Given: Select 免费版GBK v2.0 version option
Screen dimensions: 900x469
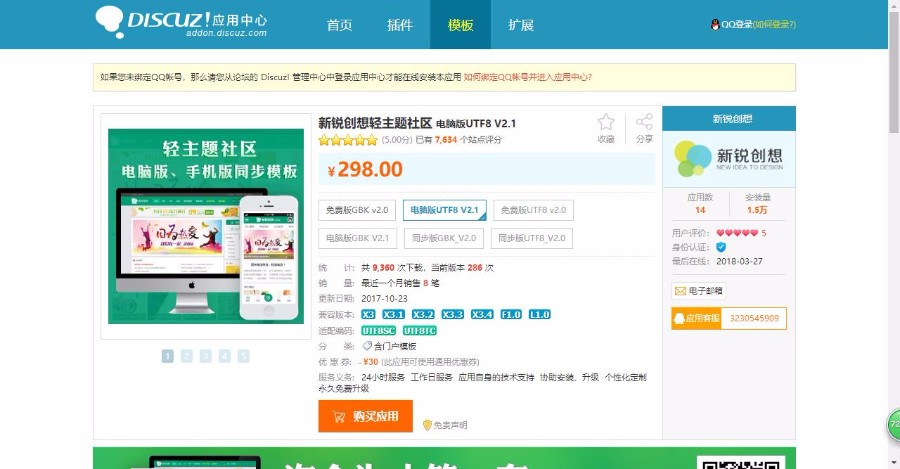Looking at the screenshot, I should [x=357, y=210].
